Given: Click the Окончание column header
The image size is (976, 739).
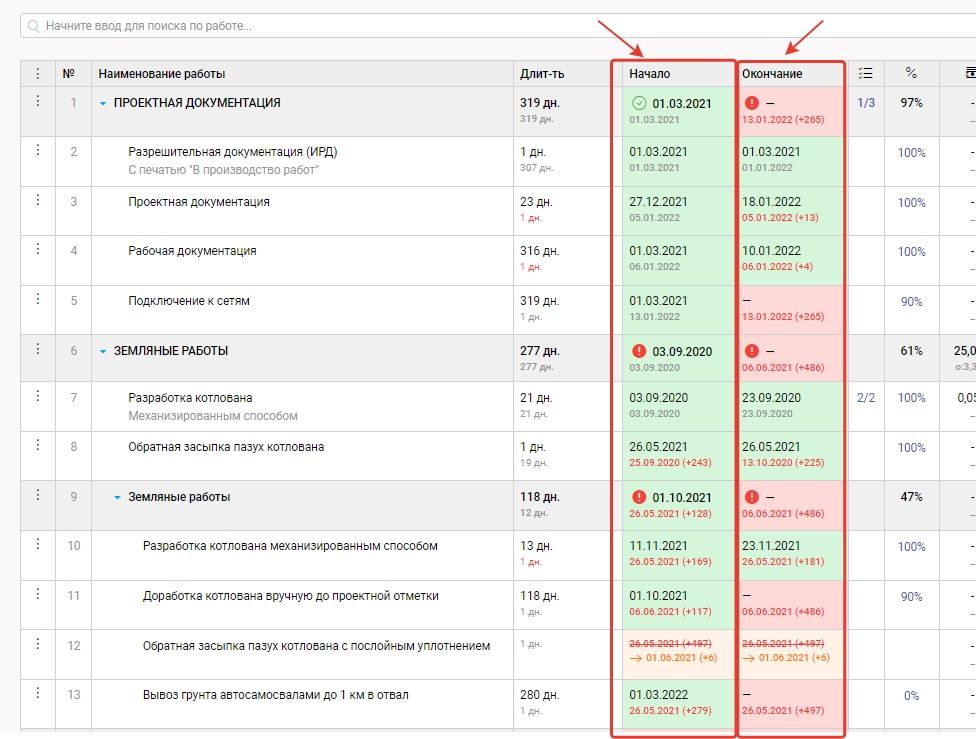Looking at the screenshot, I should [771, 74].
